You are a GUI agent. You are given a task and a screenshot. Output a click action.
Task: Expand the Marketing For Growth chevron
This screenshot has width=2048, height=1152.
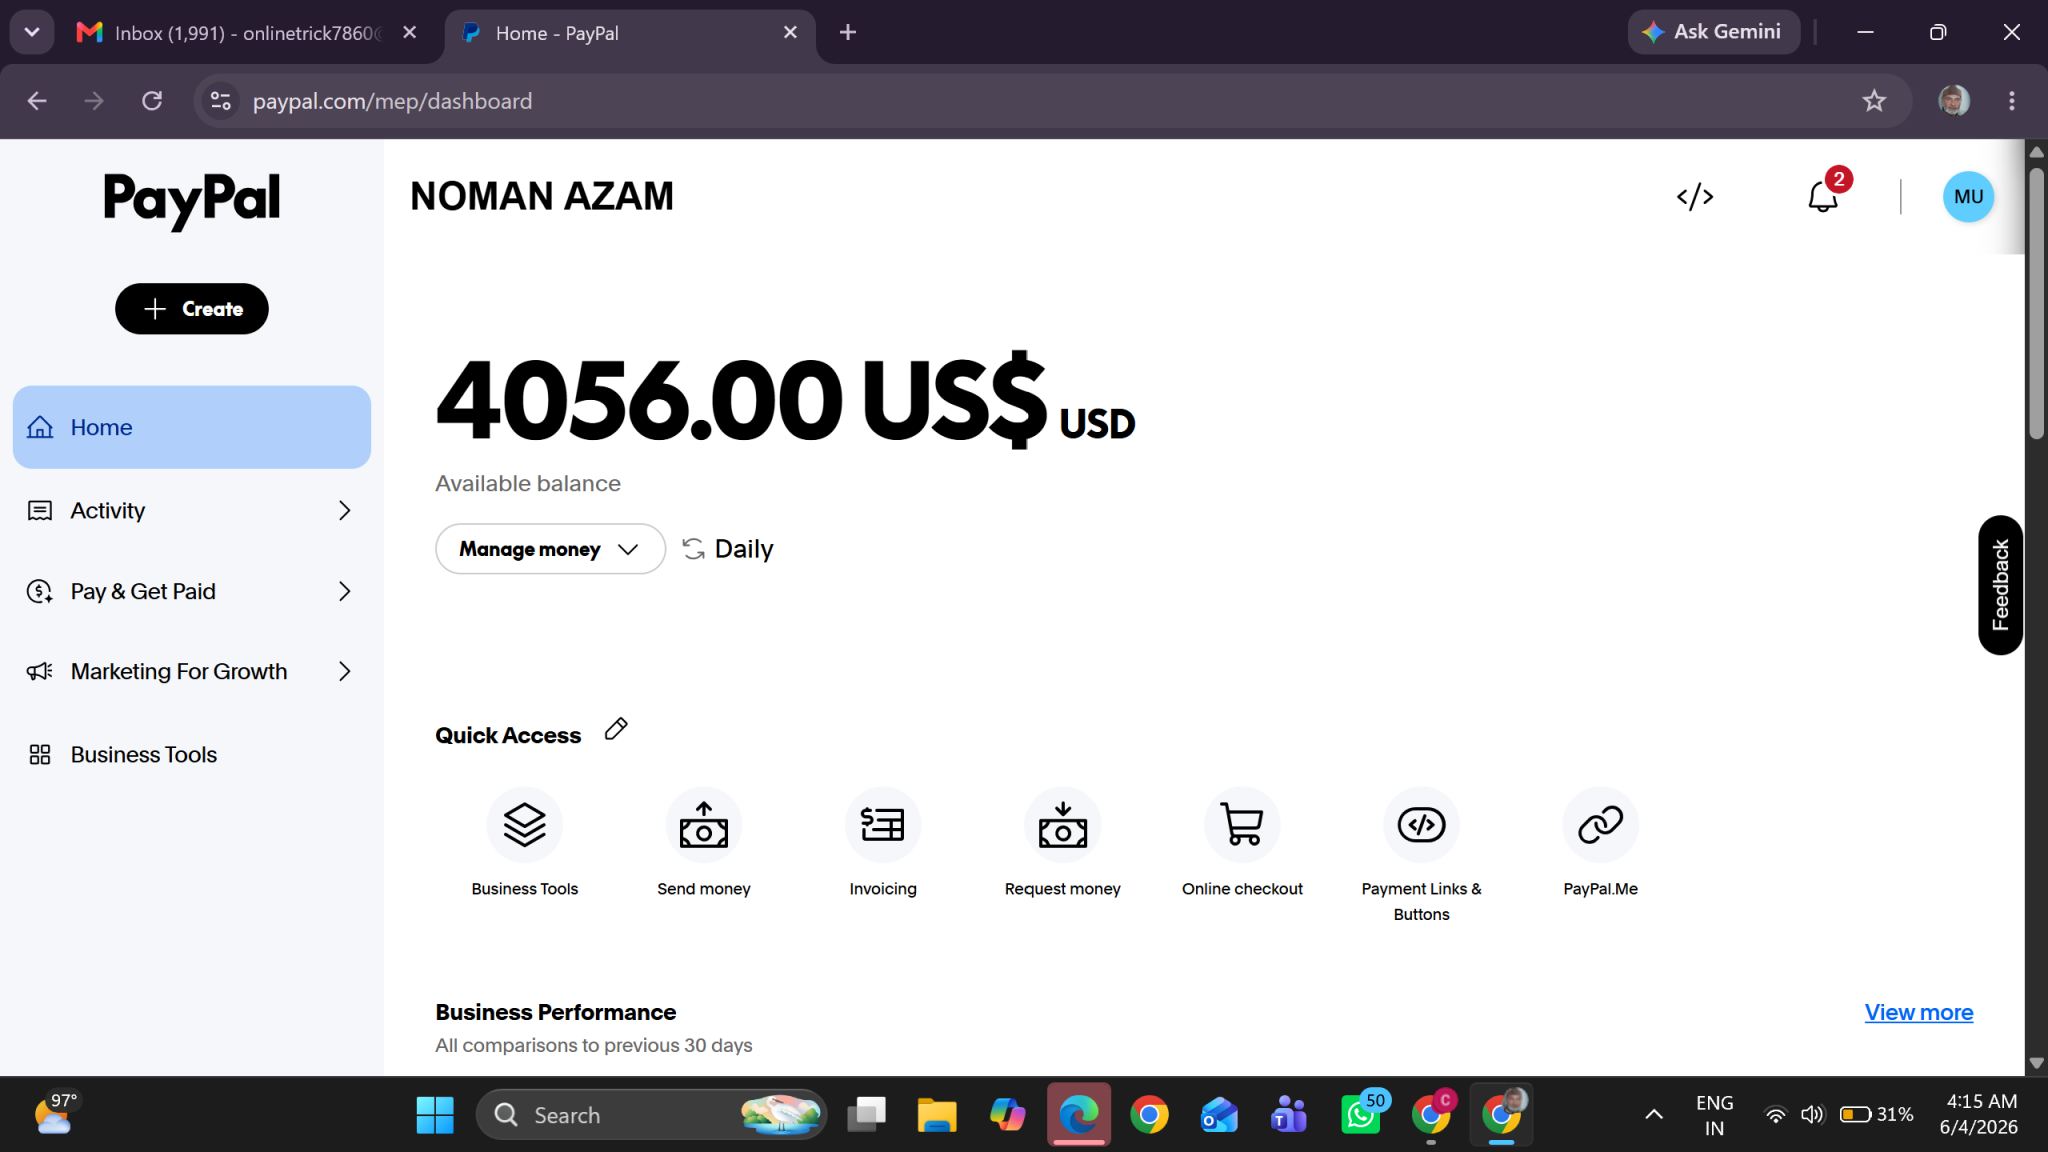pos(345,672)
